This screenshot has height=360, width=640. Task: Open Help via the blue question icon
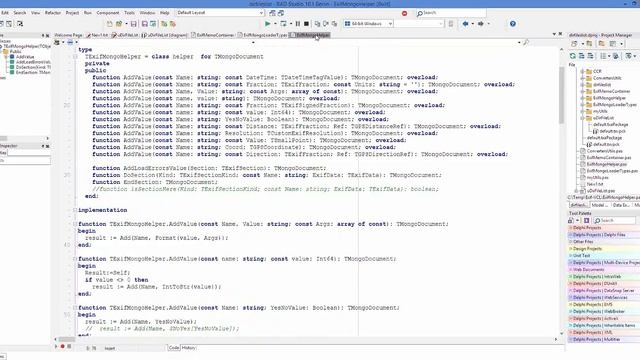click(x=513, y=24)
